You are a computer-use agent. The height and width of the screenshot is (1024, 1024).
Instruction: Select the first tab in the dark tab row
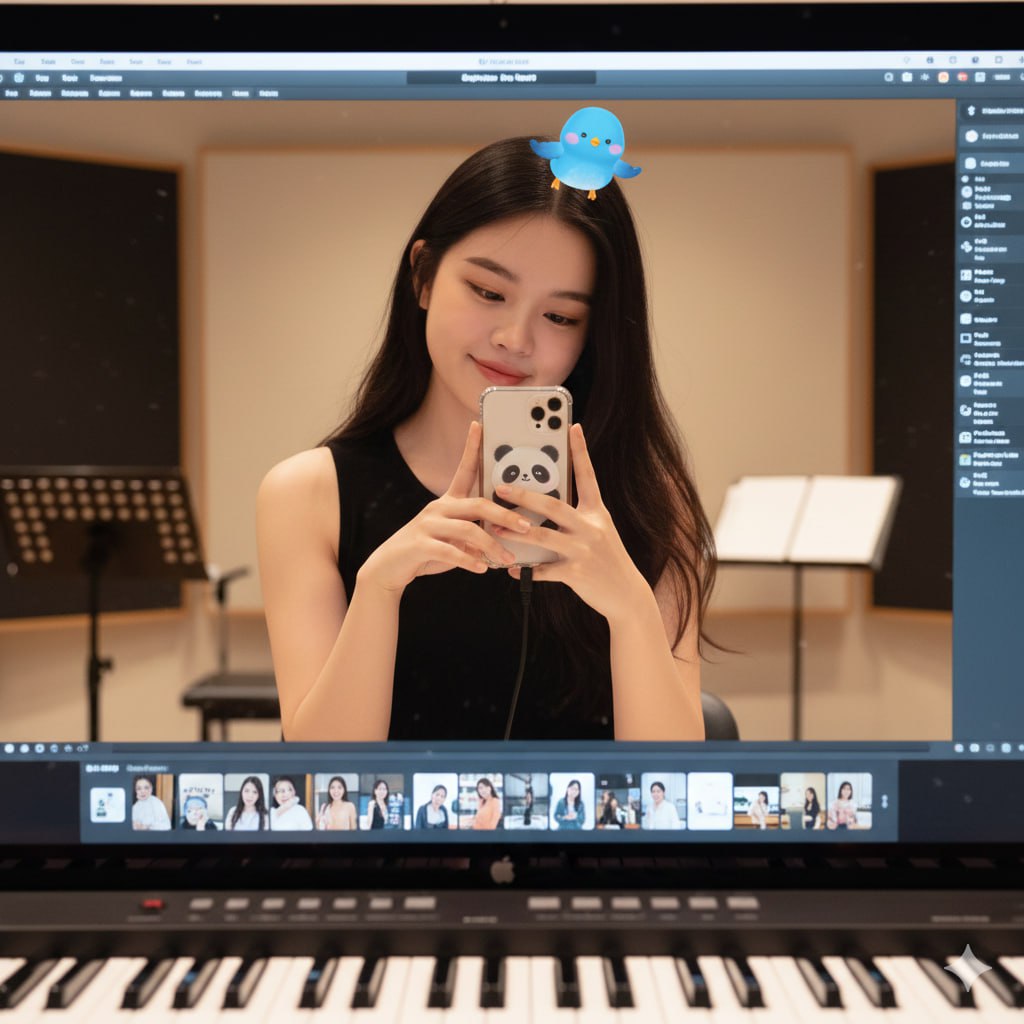click(12, 93)
